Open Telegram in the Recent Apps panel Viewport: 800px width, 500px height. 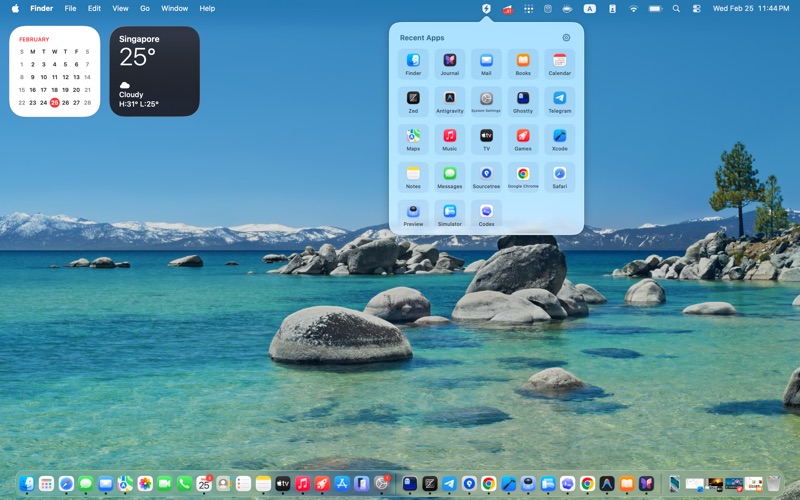click(x=560, y=99)
